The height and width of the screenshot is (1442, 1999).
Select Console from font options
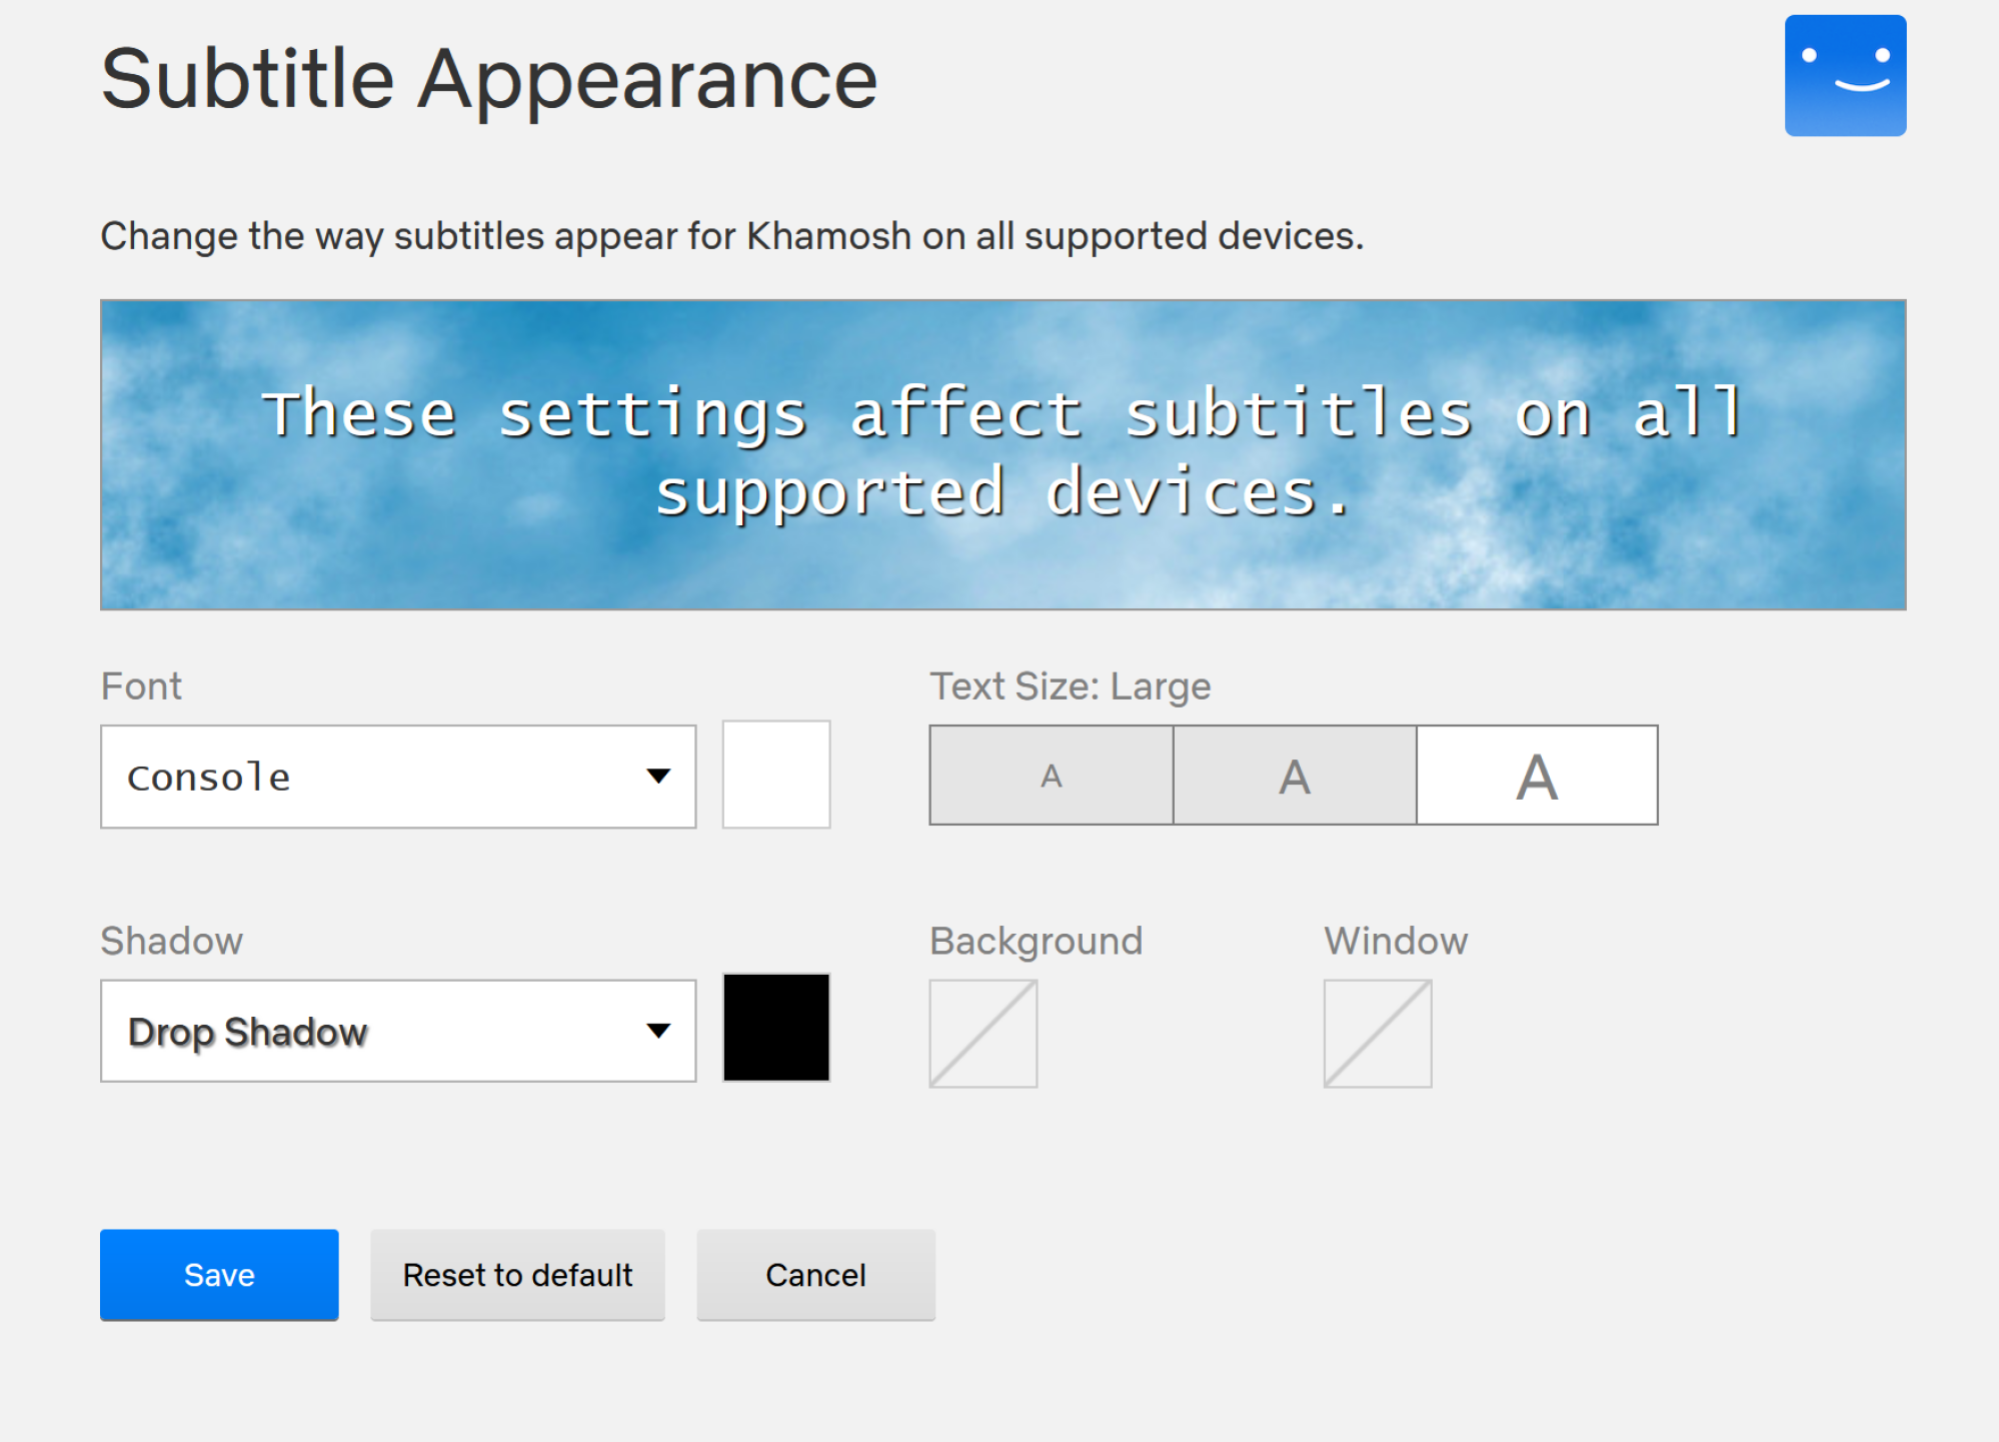400,773
